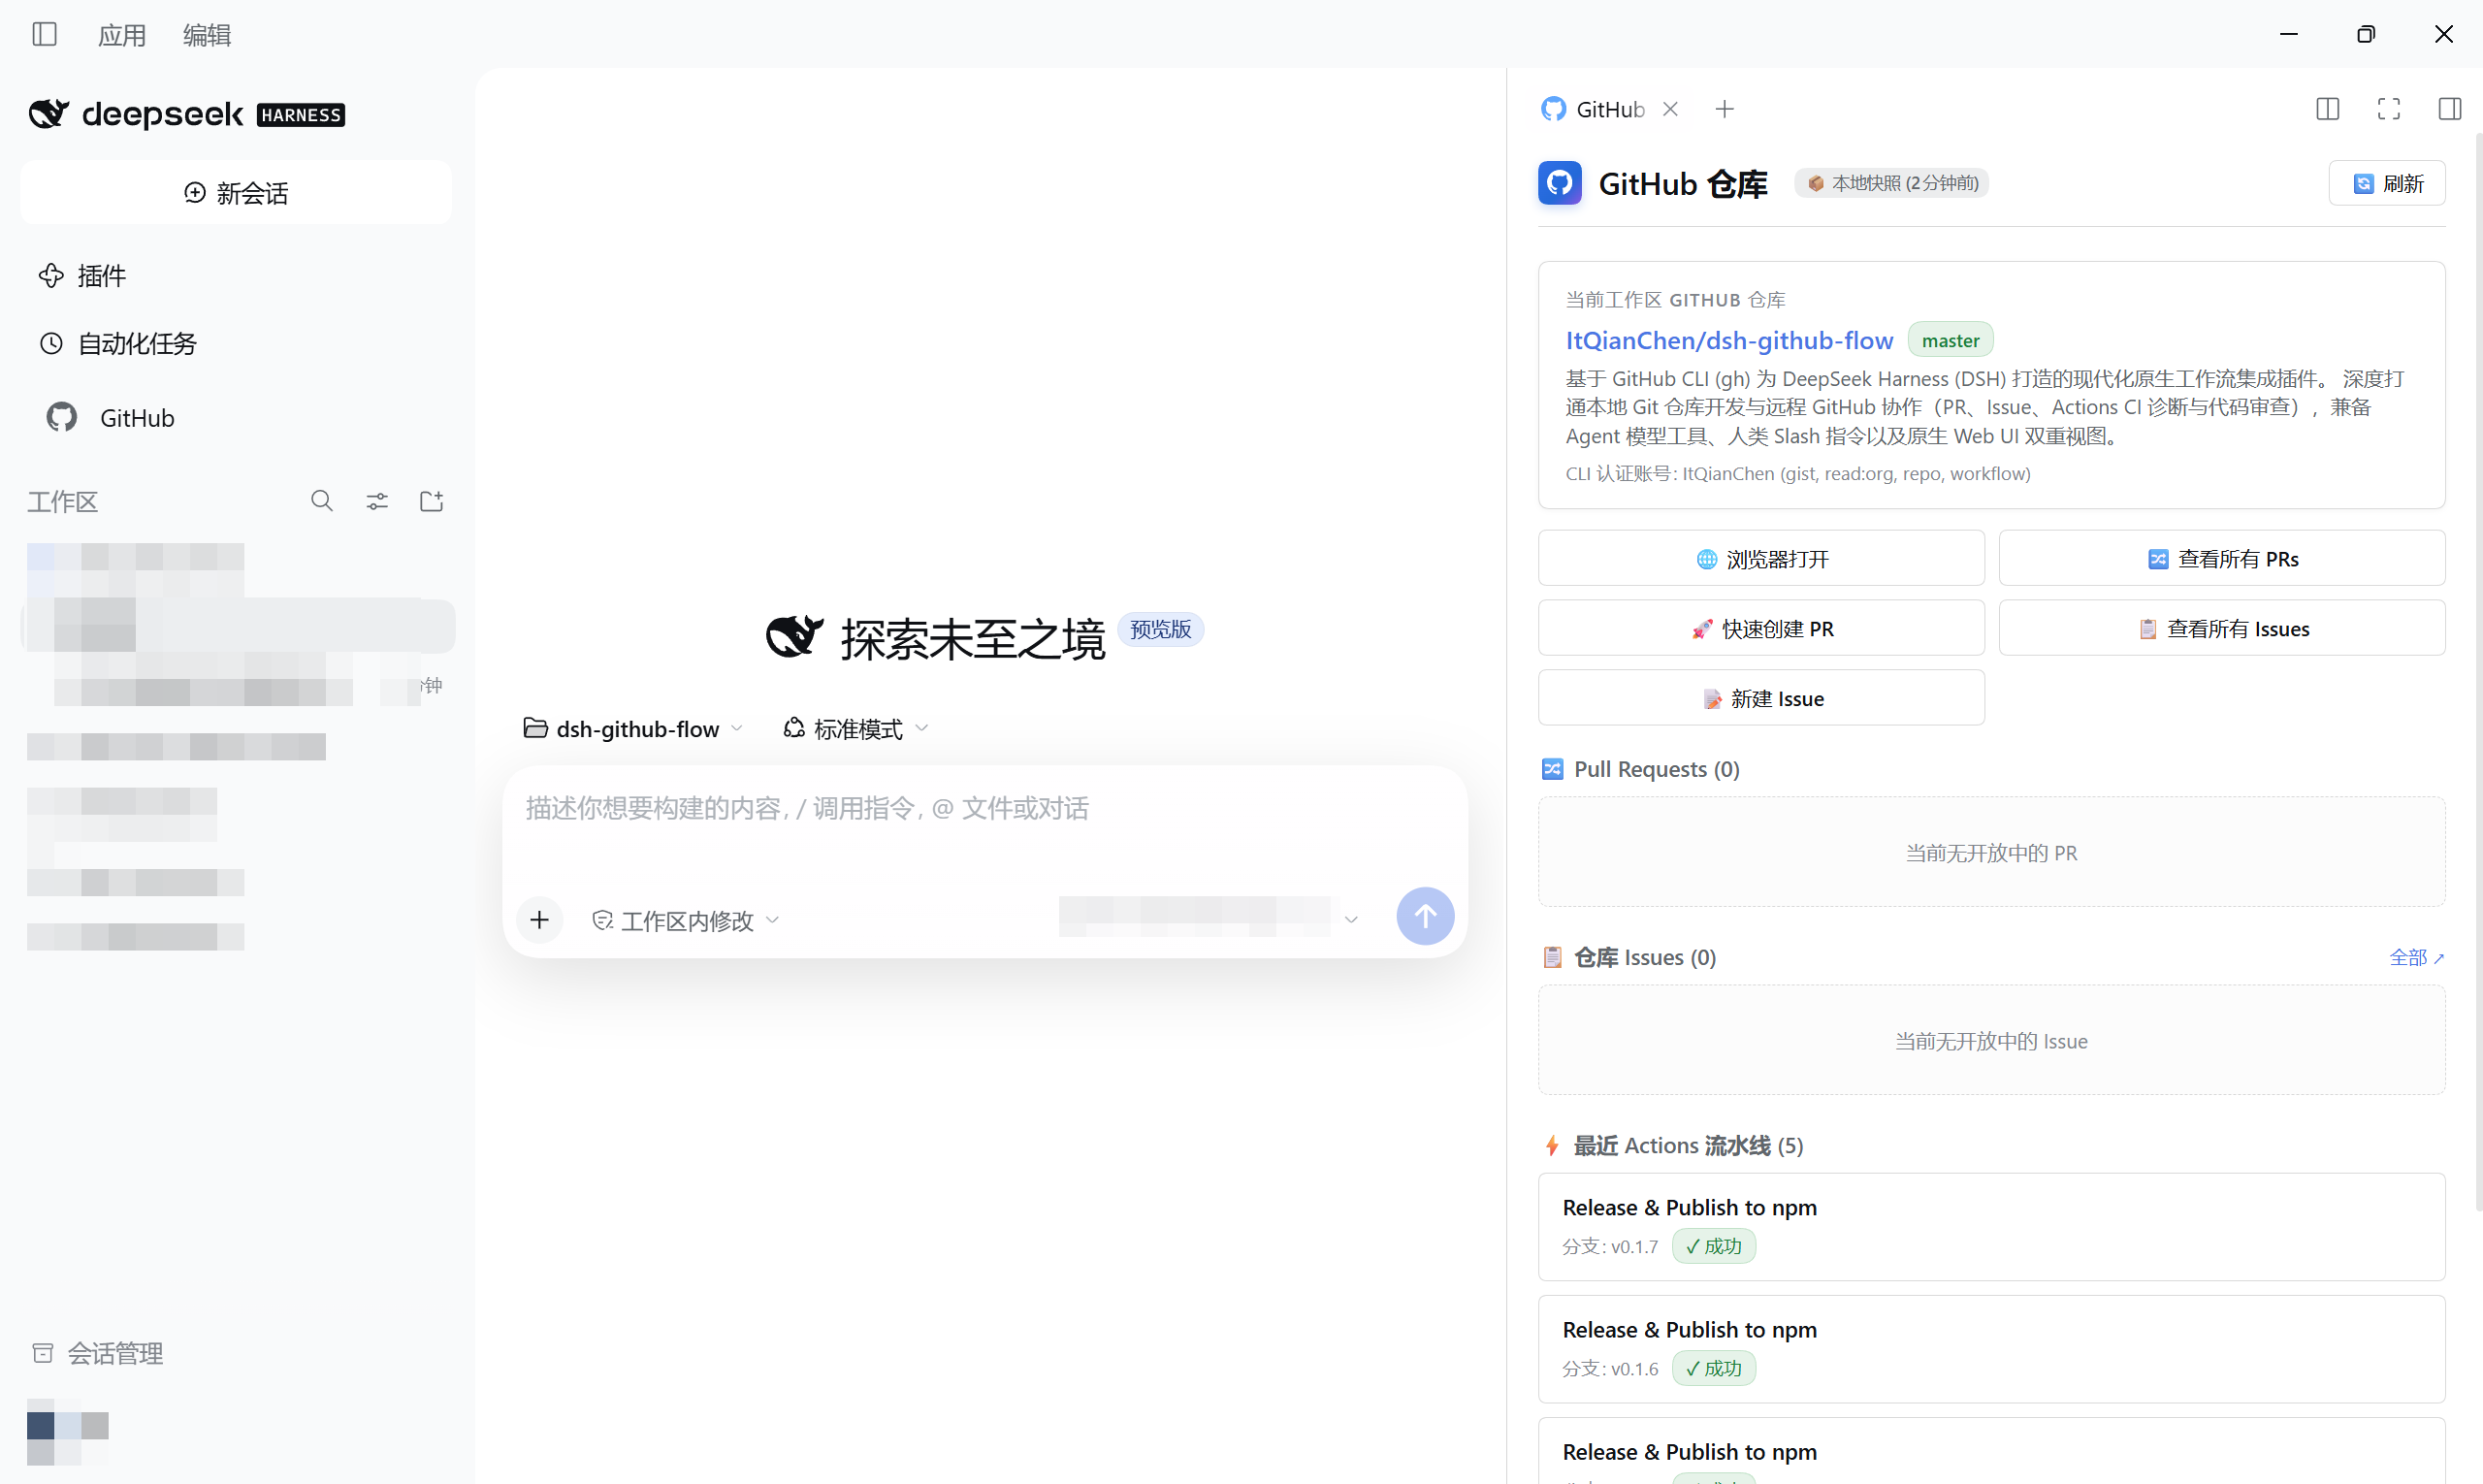Collapse the right side panel
The image size is (2483, 1484).
pyautogui.click(x=2449, y=109)
